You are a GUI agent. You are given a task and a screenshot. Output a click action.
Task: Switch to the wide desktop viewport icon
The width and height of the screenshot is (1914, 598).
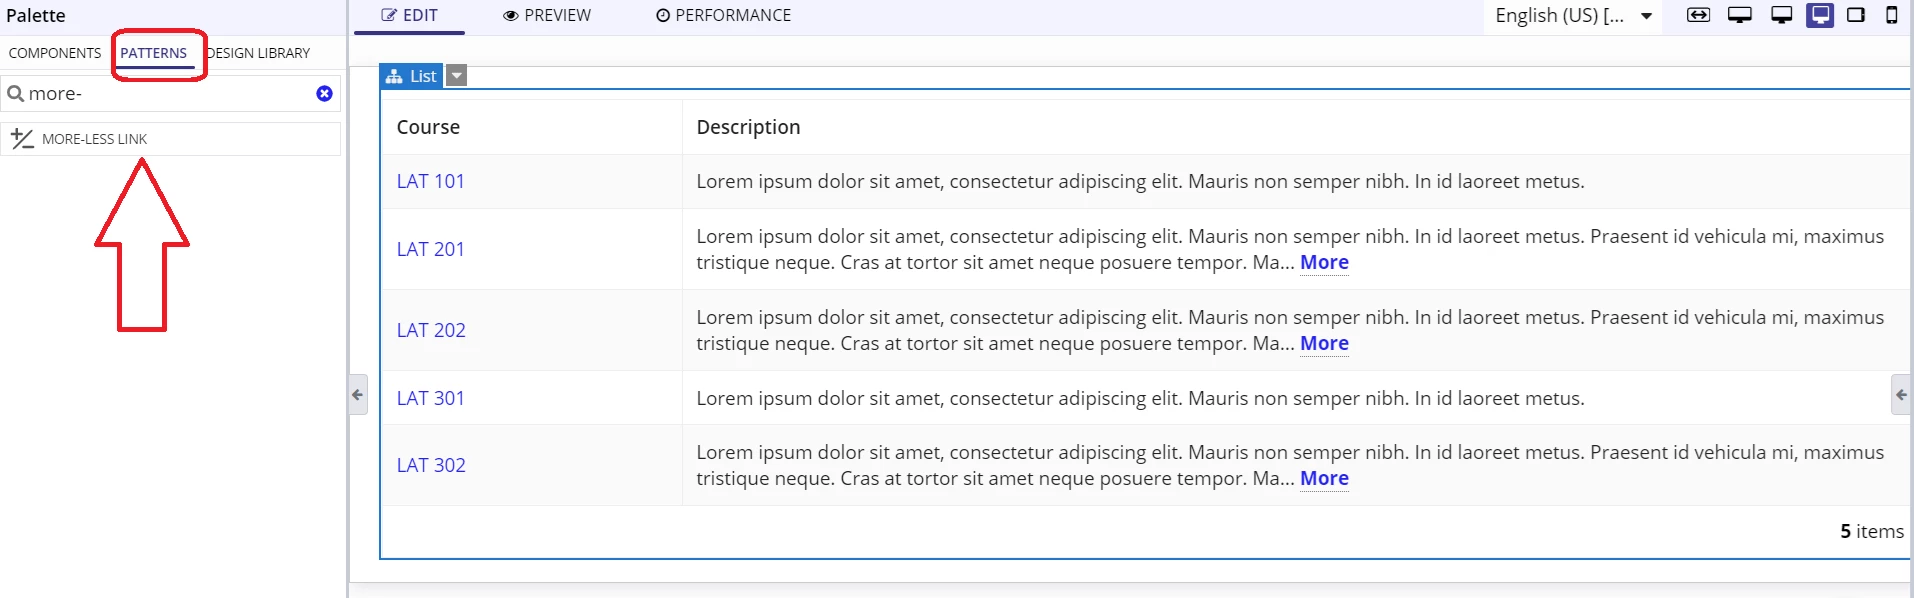[x=1740, y=15]
